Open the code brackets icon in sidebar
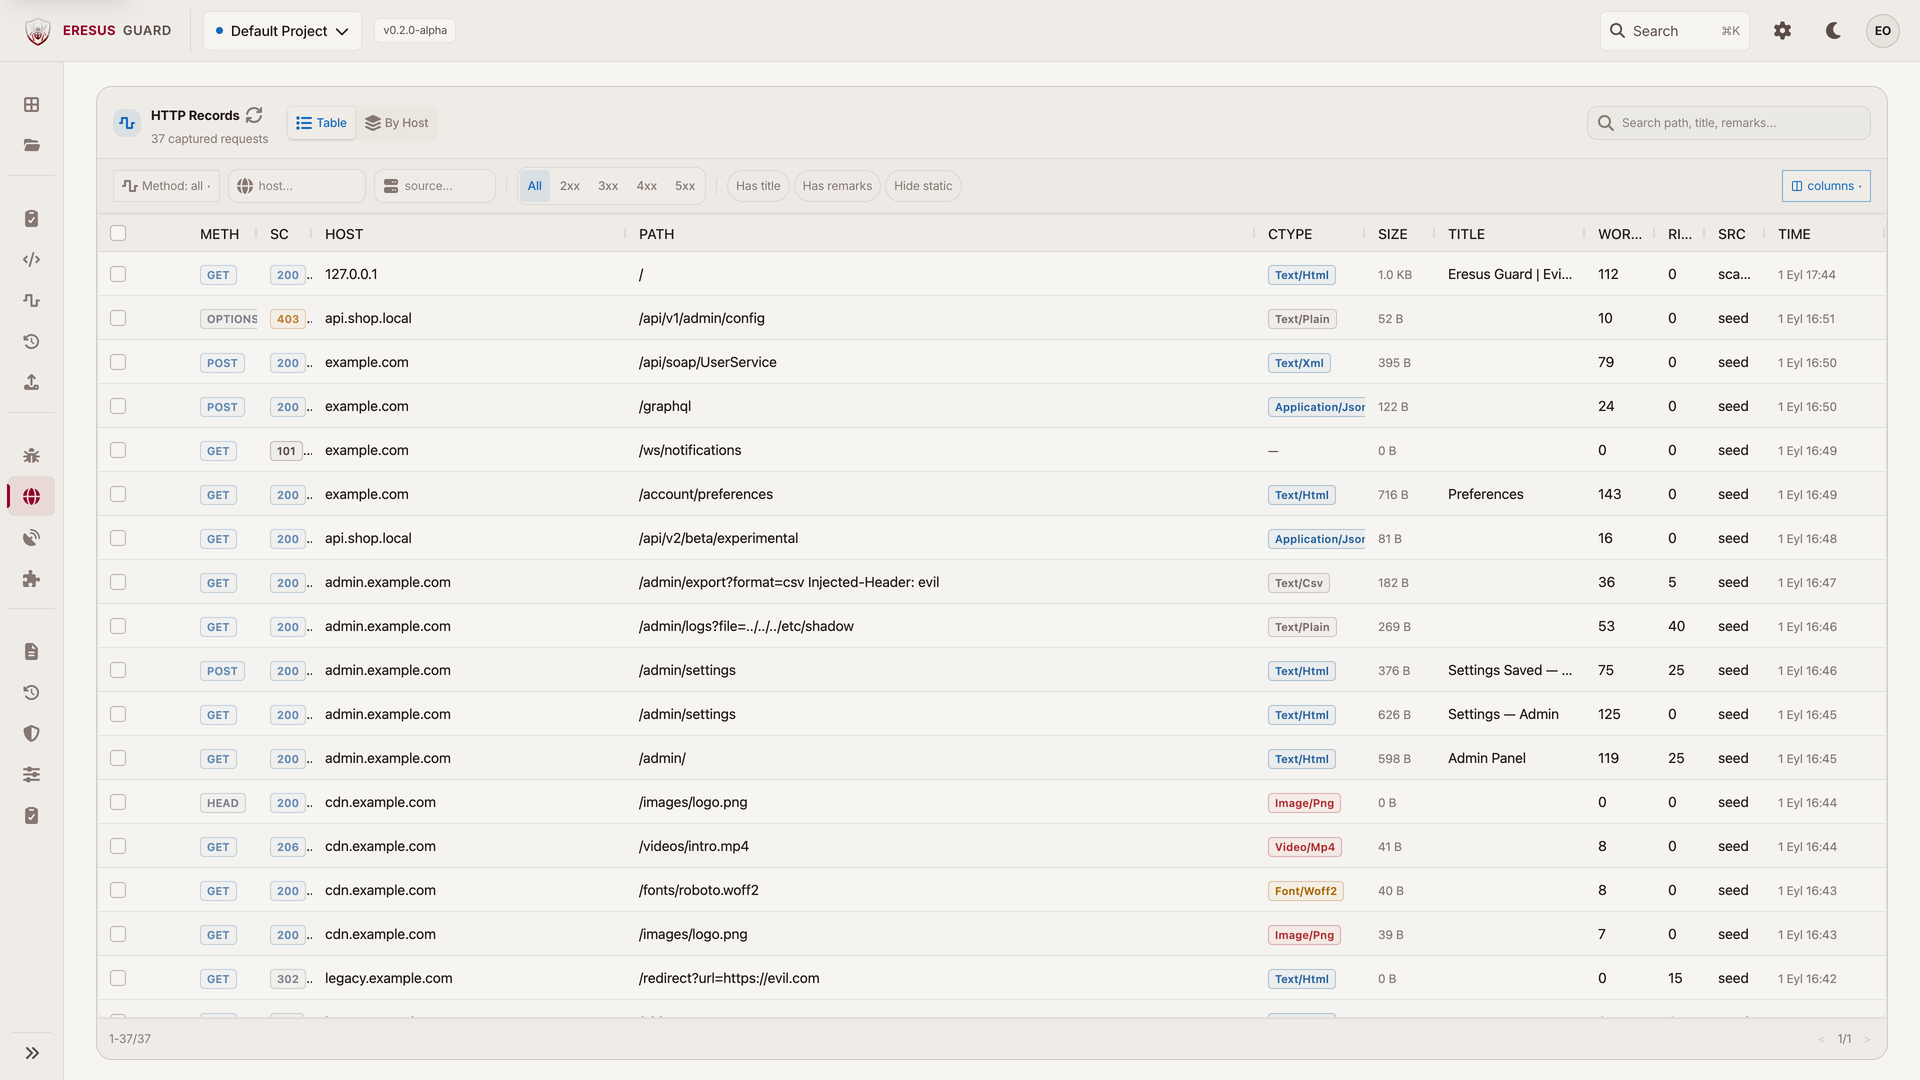 (31, 259)
